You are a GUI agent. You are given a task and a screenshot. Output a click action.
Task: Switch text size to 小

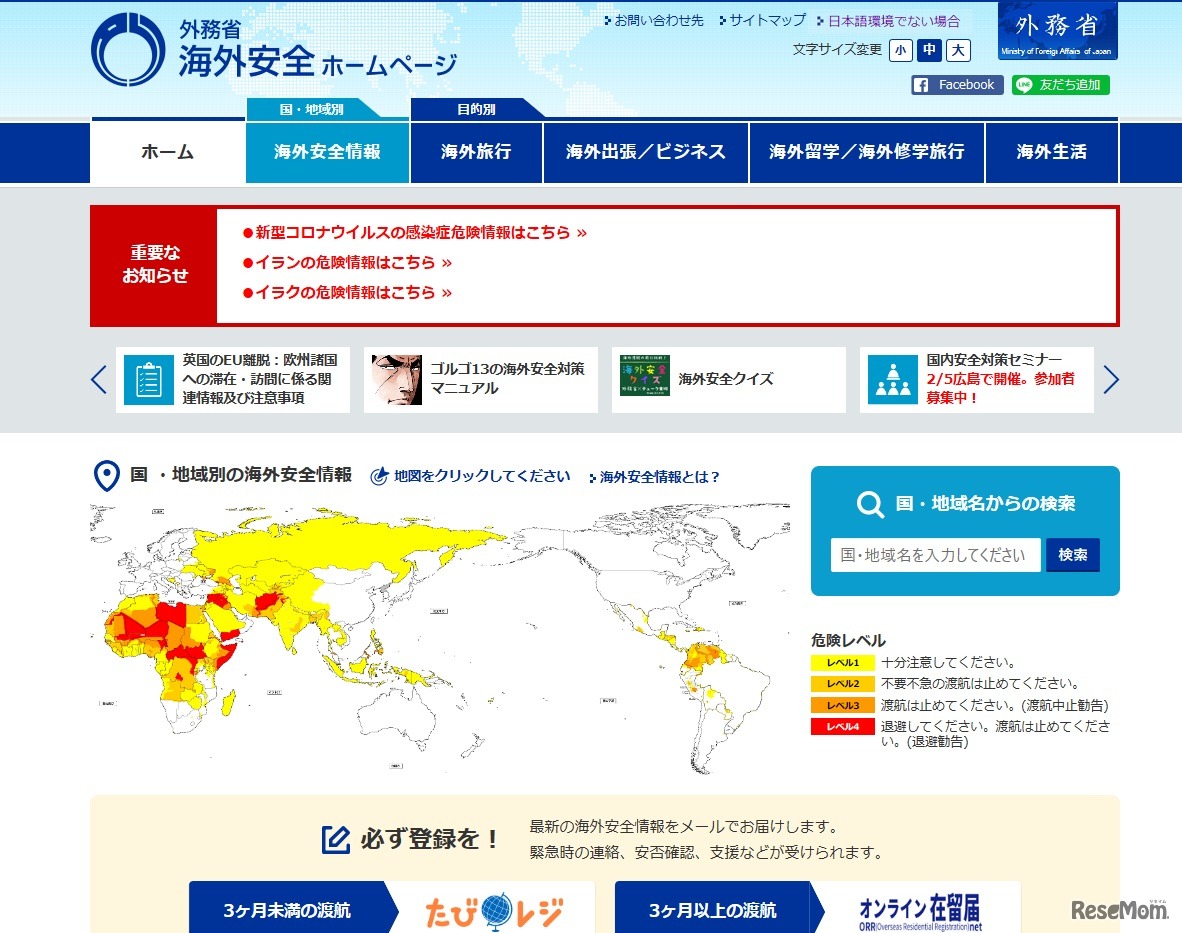(x=900, y=50)
